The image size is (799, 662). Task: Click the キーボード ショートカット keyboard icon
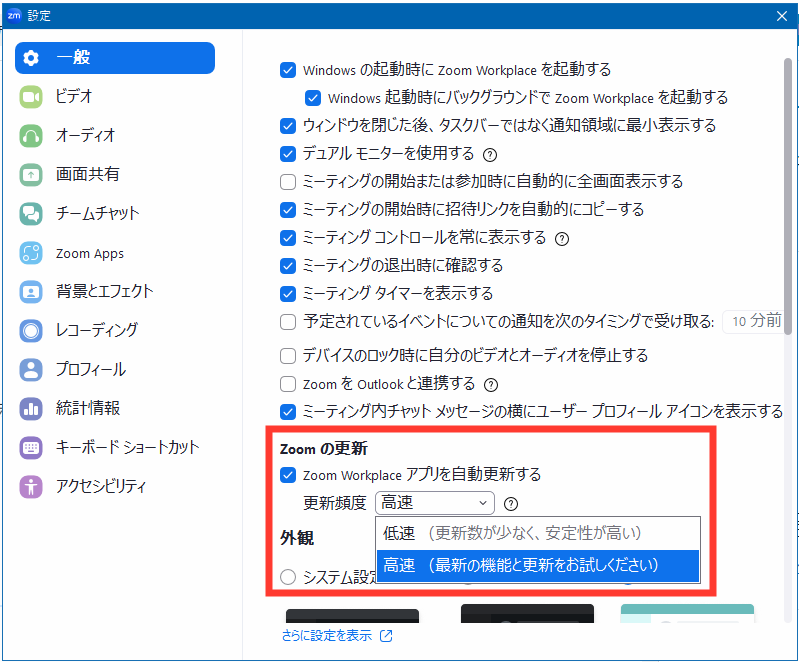pyautogui.click(x=31, y=447)
